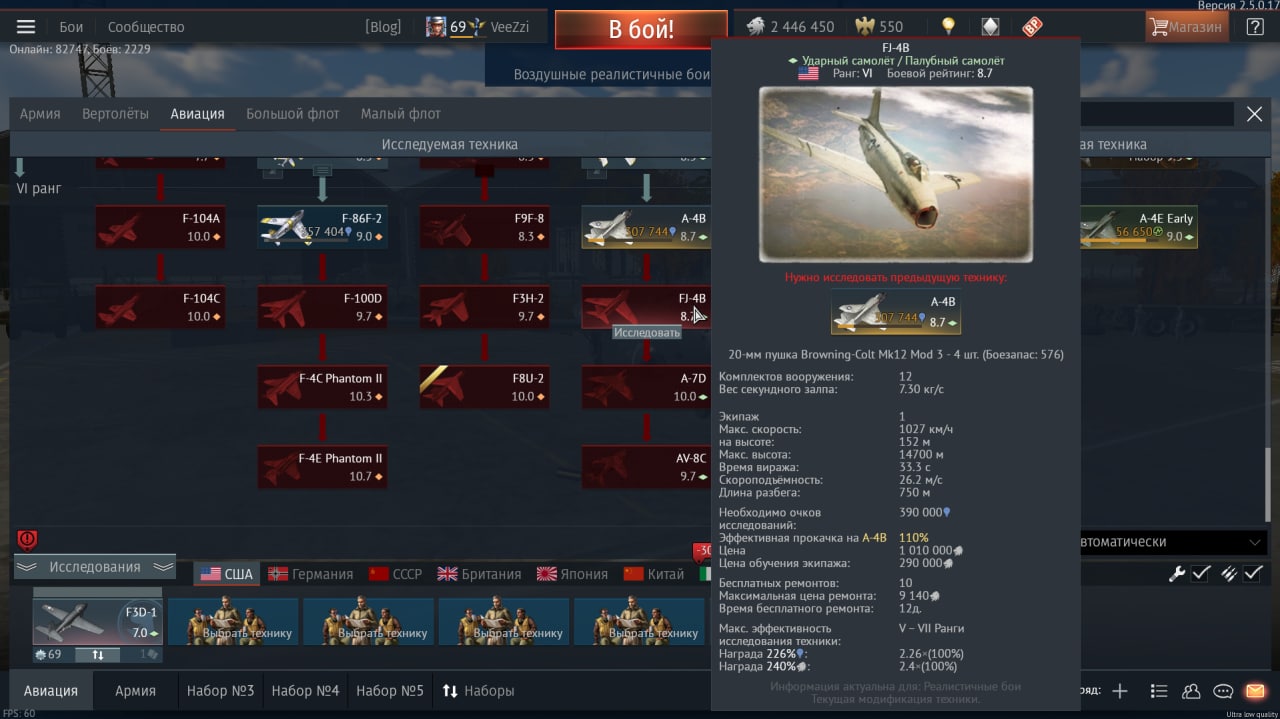Add a squad member with plus icon
This screenshot has width=1280, height=719.
1120,691
